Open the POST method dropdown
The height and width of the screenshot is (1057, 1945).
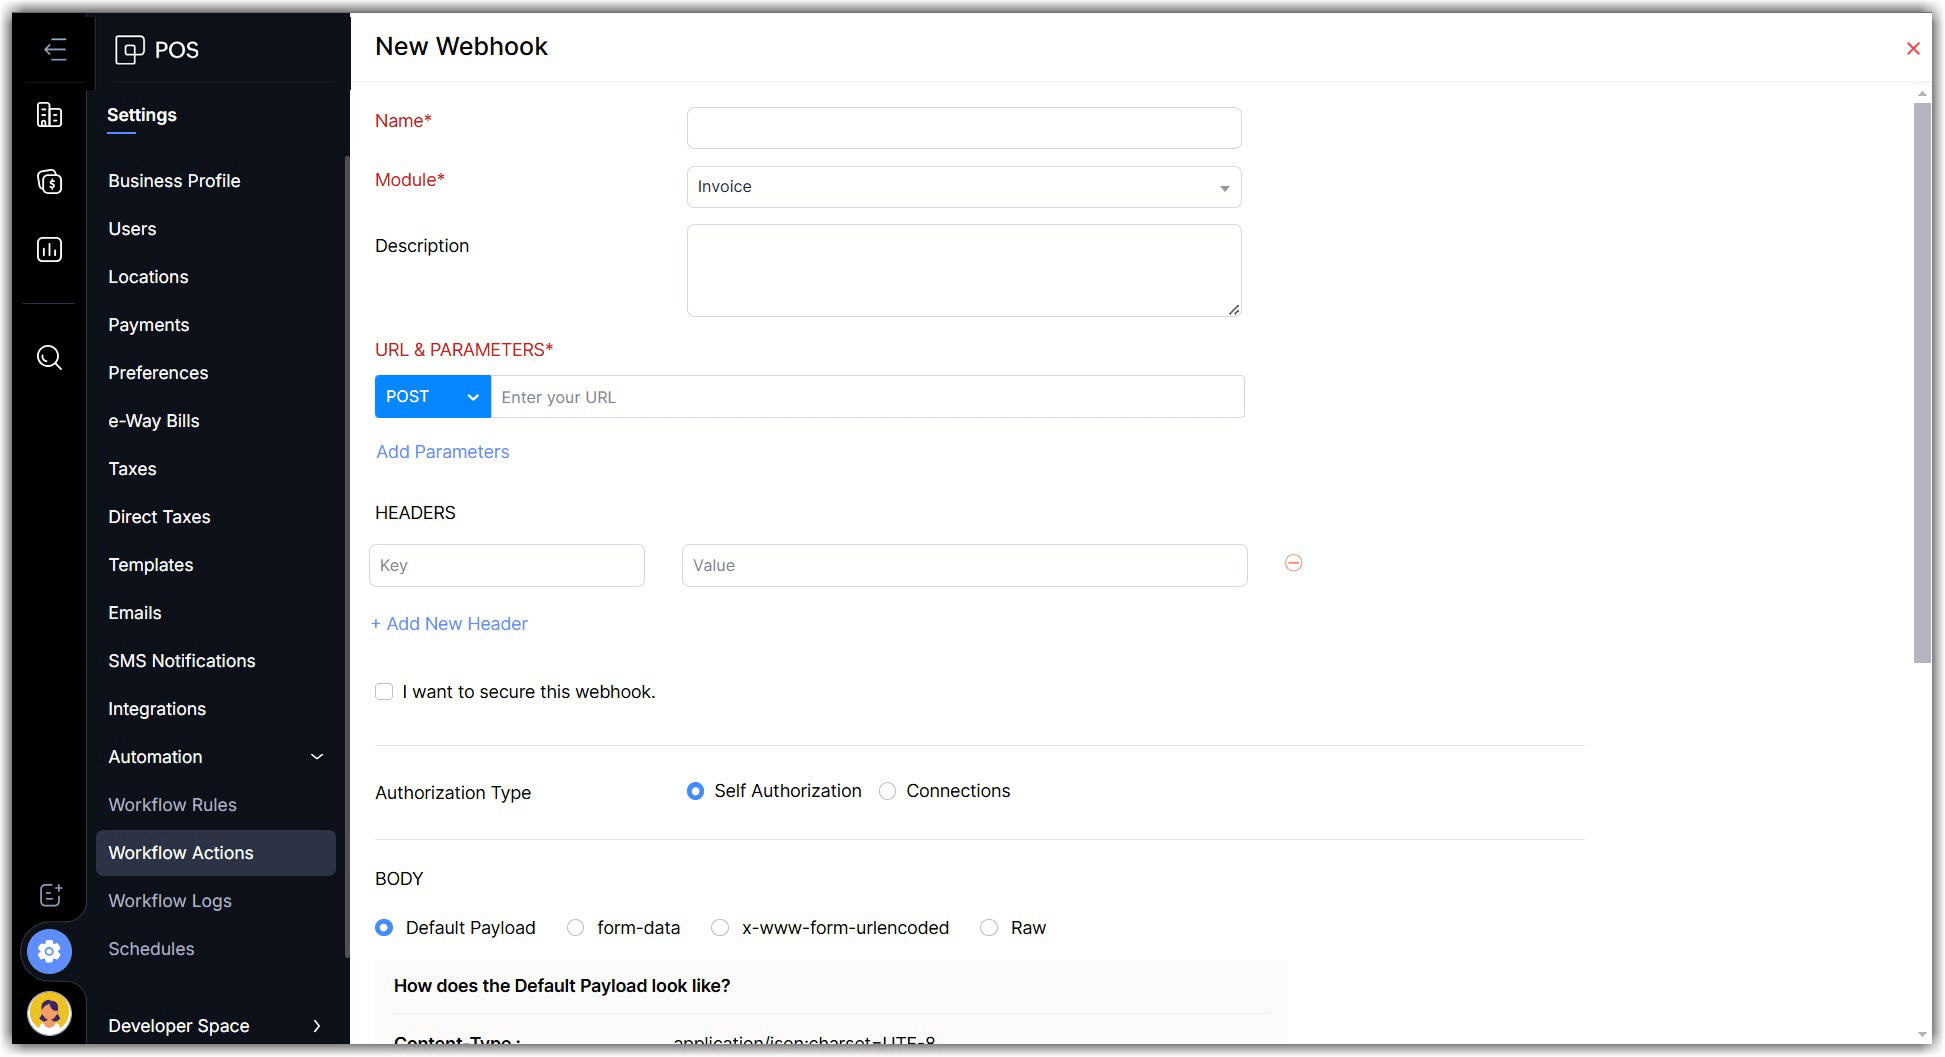point(432,397)
